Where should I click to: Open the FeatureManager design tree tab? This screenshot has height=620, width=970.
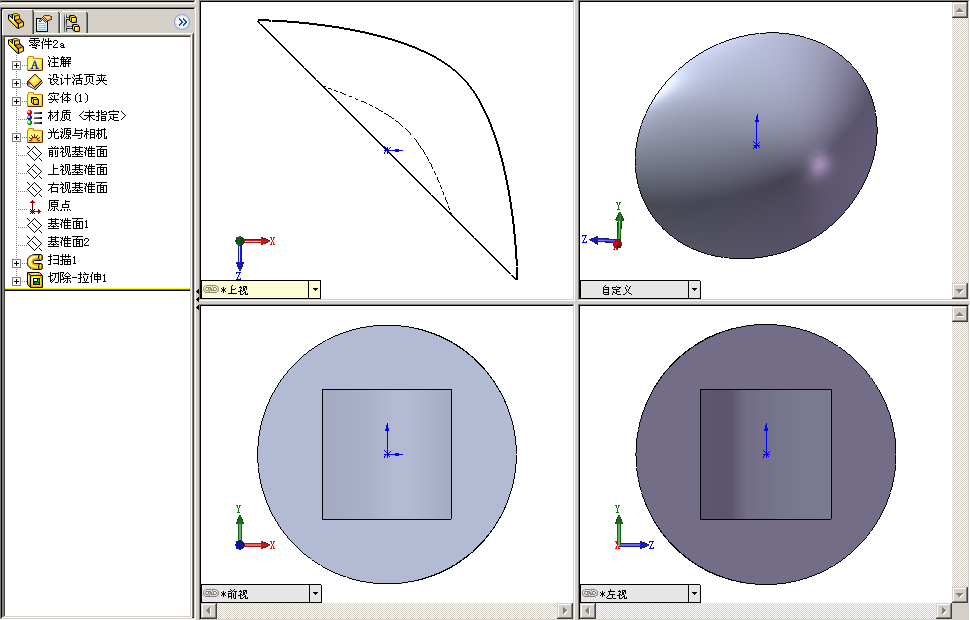point(17,22)
